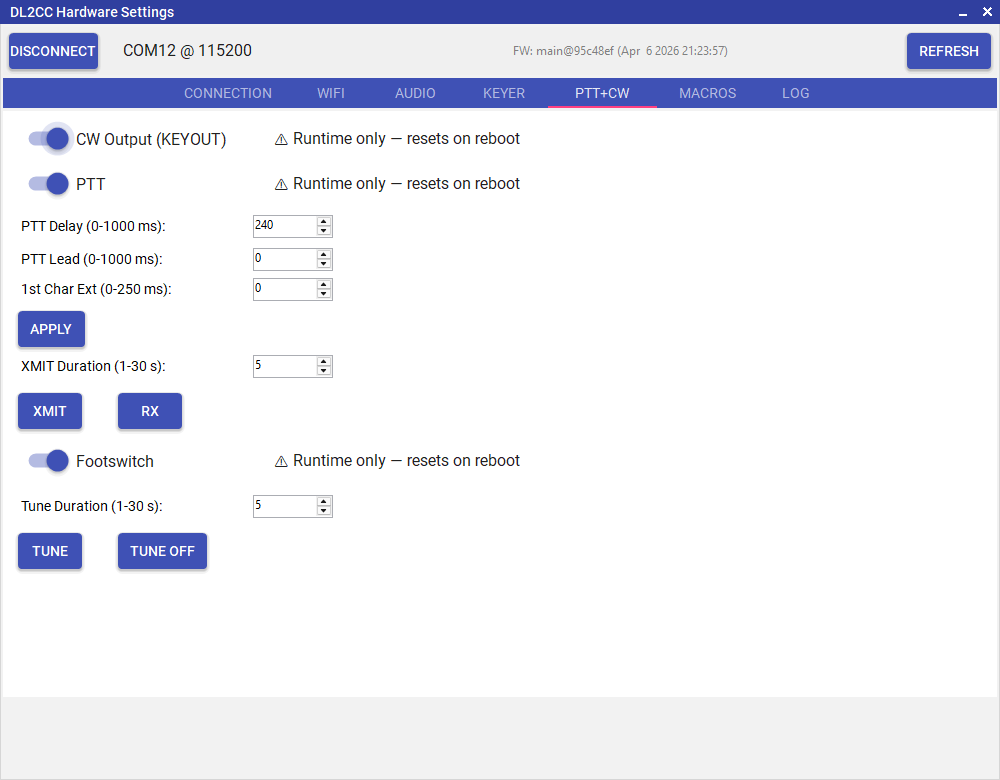Open the MACROS tab
This screenshot has height=780, width=1000.
(x=707, y=93)
